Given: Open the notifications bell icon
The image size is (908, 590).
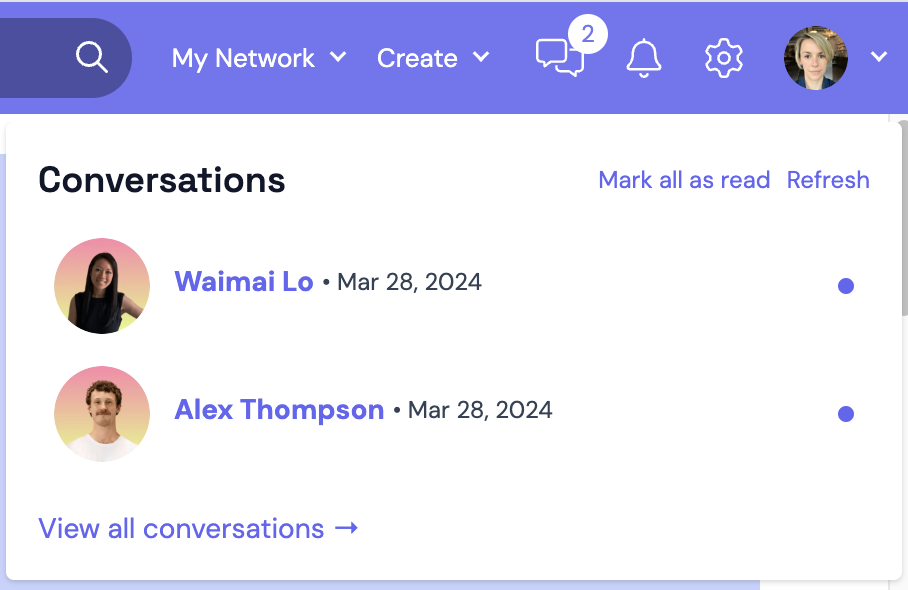Looking at the screenshot, I should 644,58.
